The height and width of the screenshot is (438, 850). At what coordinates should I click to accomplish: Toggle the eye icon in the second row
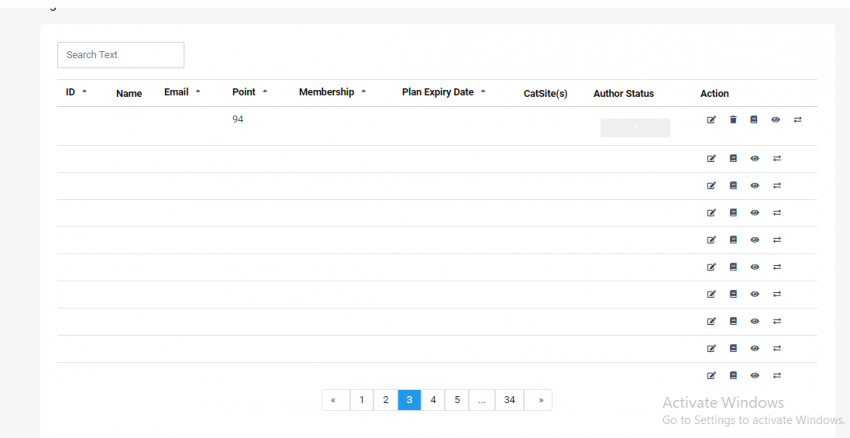(755, 158)
